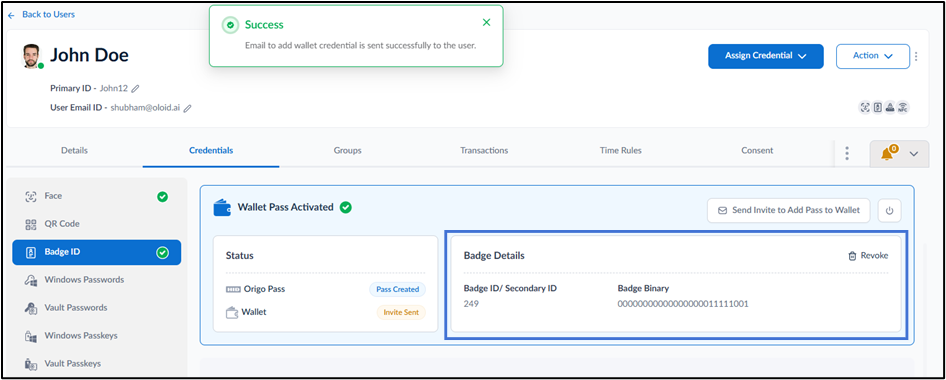
Task: Edit User Email ID with the pencil icon
Action: pyautogui.click(x=188, y=109)
